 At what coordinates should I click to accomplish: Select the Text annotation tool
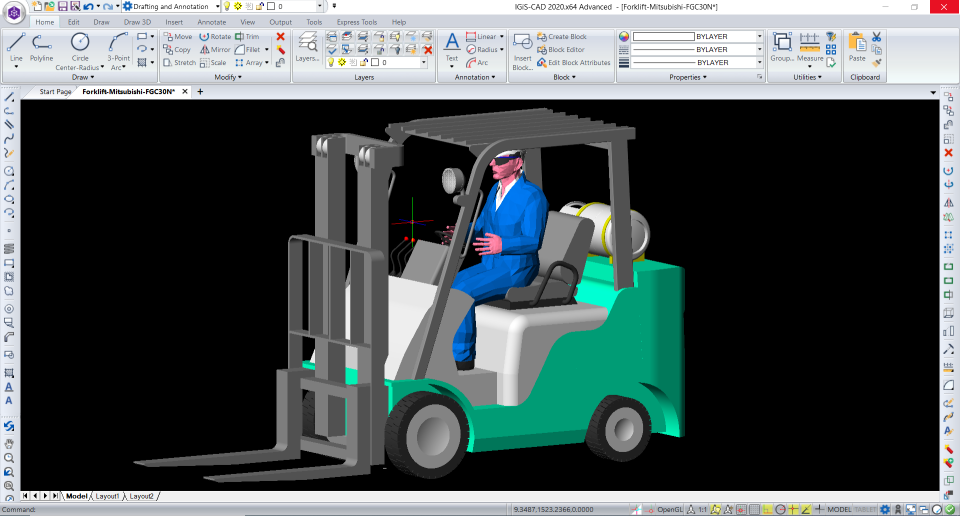[452, 48]
